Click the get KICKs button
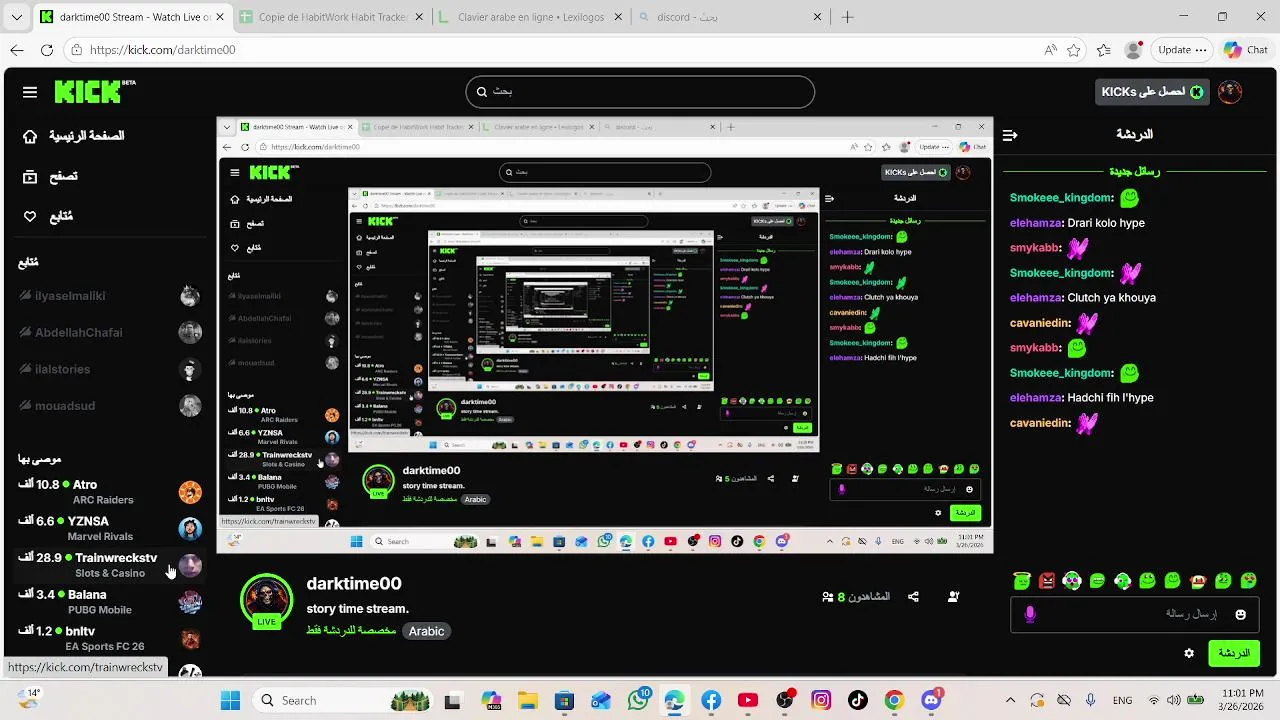The height and width of the screenshot is (720, 1280). point(1150,91)
